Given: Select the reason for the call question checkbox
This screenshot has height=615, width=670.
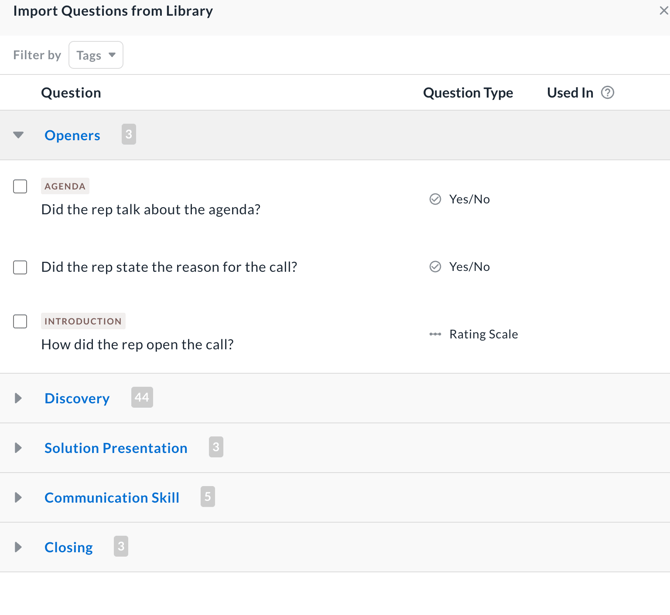Looking at the screenshot, I should 20,267.
